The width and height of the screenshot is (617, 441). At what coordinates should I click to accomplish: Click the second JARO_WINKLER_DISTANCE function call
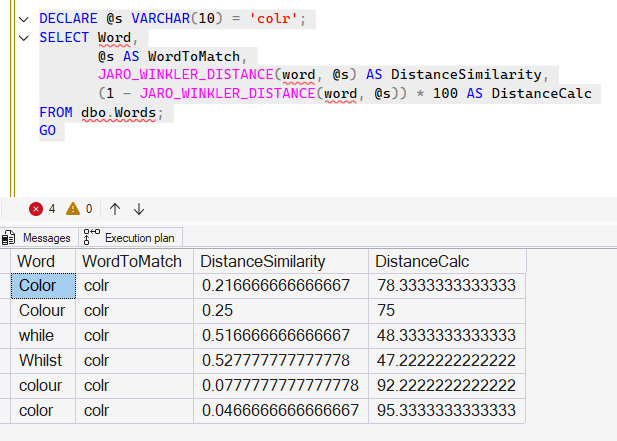pos(227,94)
